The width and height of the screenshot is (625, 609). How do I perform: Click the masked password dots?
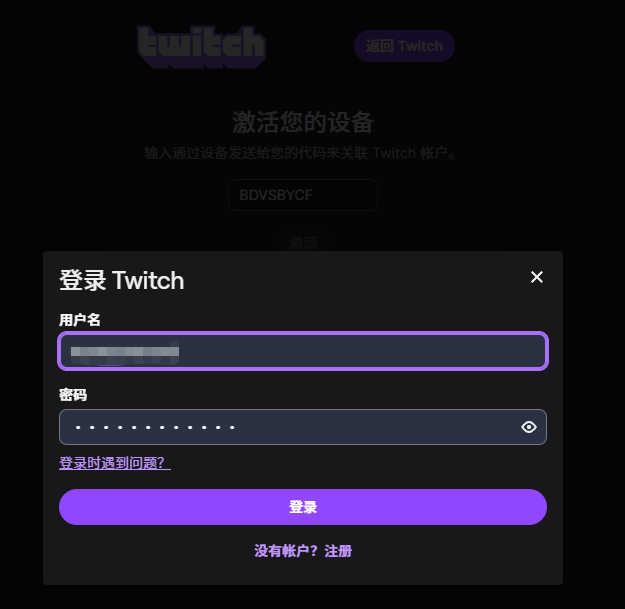pyautogui.click(x=155, y=427)
